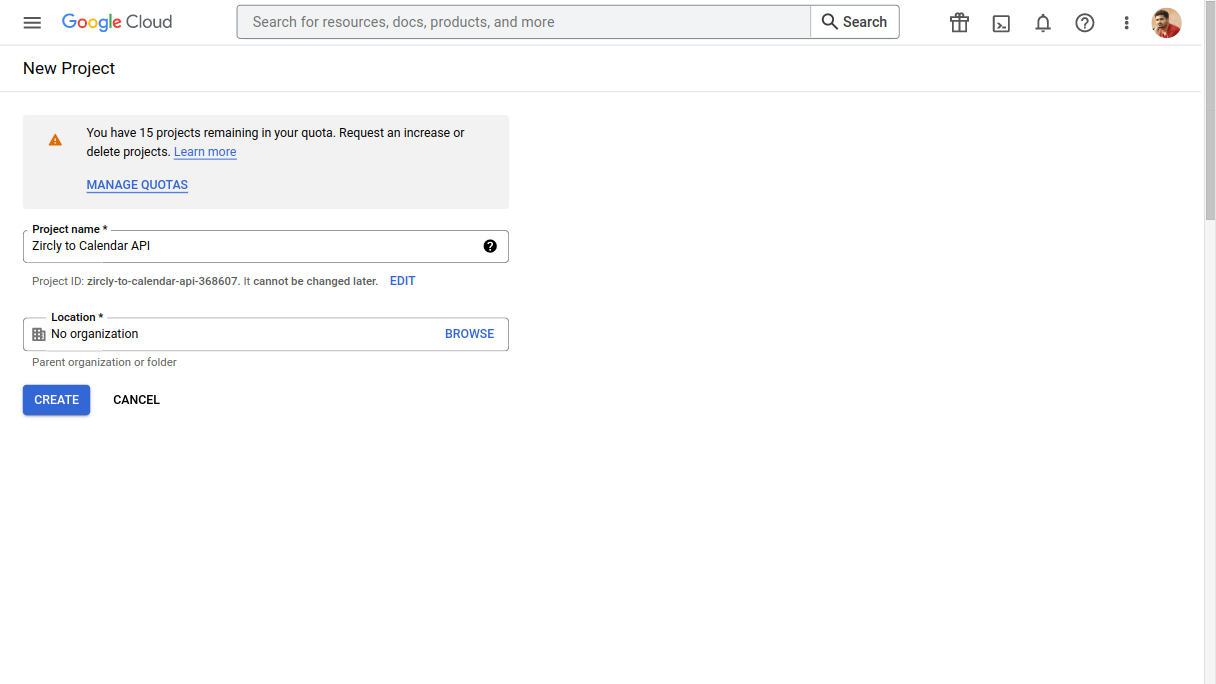
Task: Follow the Learn more link
Action: (205, 152)
